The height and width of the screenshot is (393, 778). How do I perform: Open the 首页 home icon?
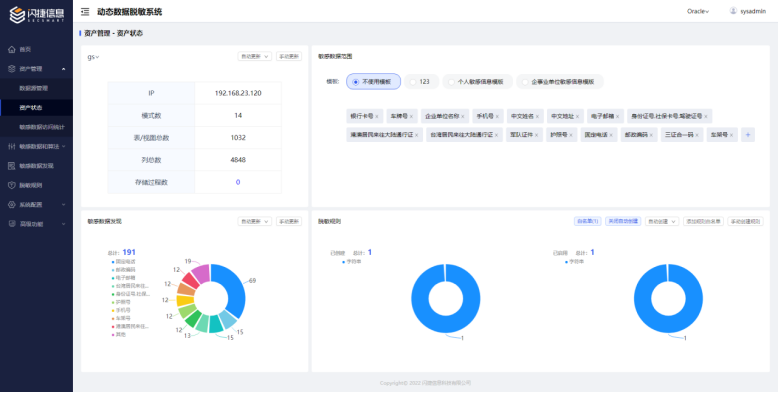tap(12, 50)
